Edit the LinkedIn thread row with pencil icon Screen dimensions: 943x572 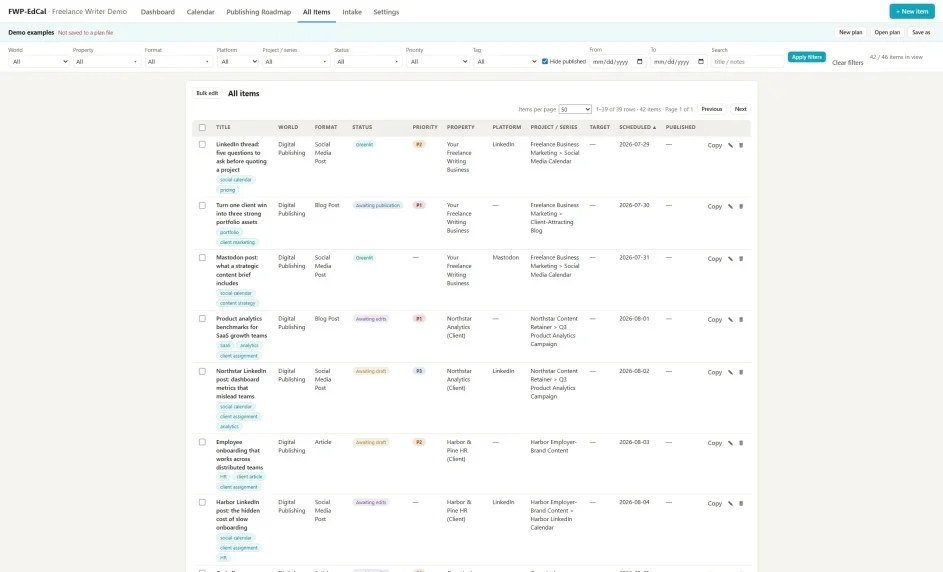[730, 146]
